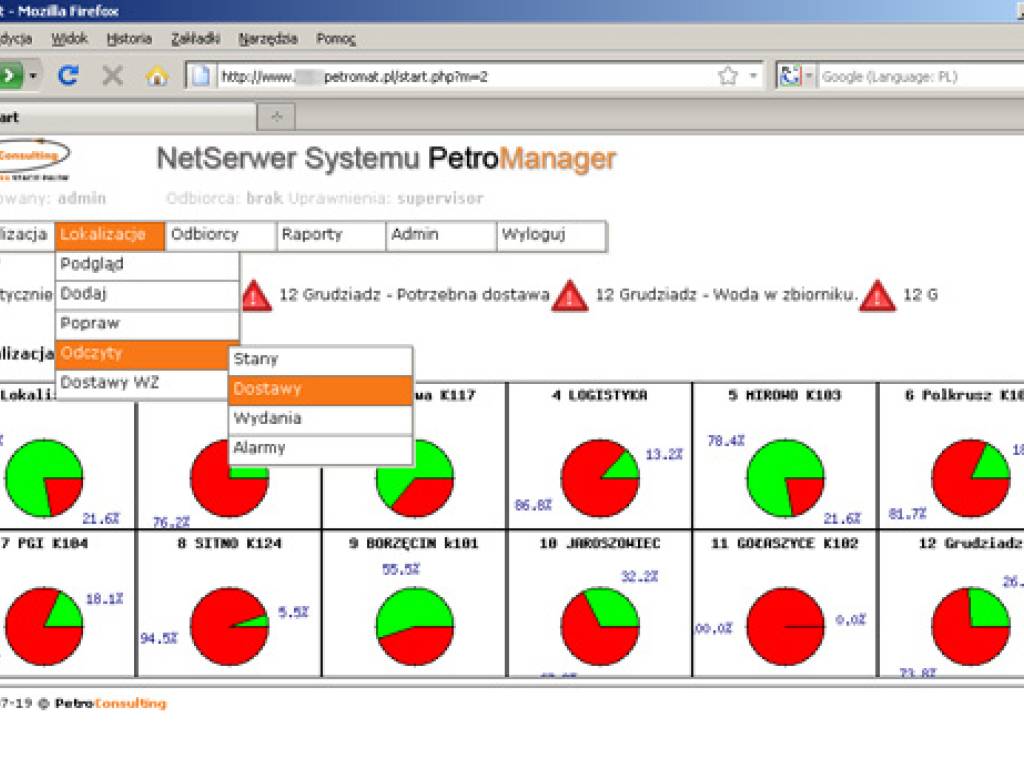
Task: Click '12 Grudziadz - Woda w zbiorniku.' alert text
Action: coord(726,295)
